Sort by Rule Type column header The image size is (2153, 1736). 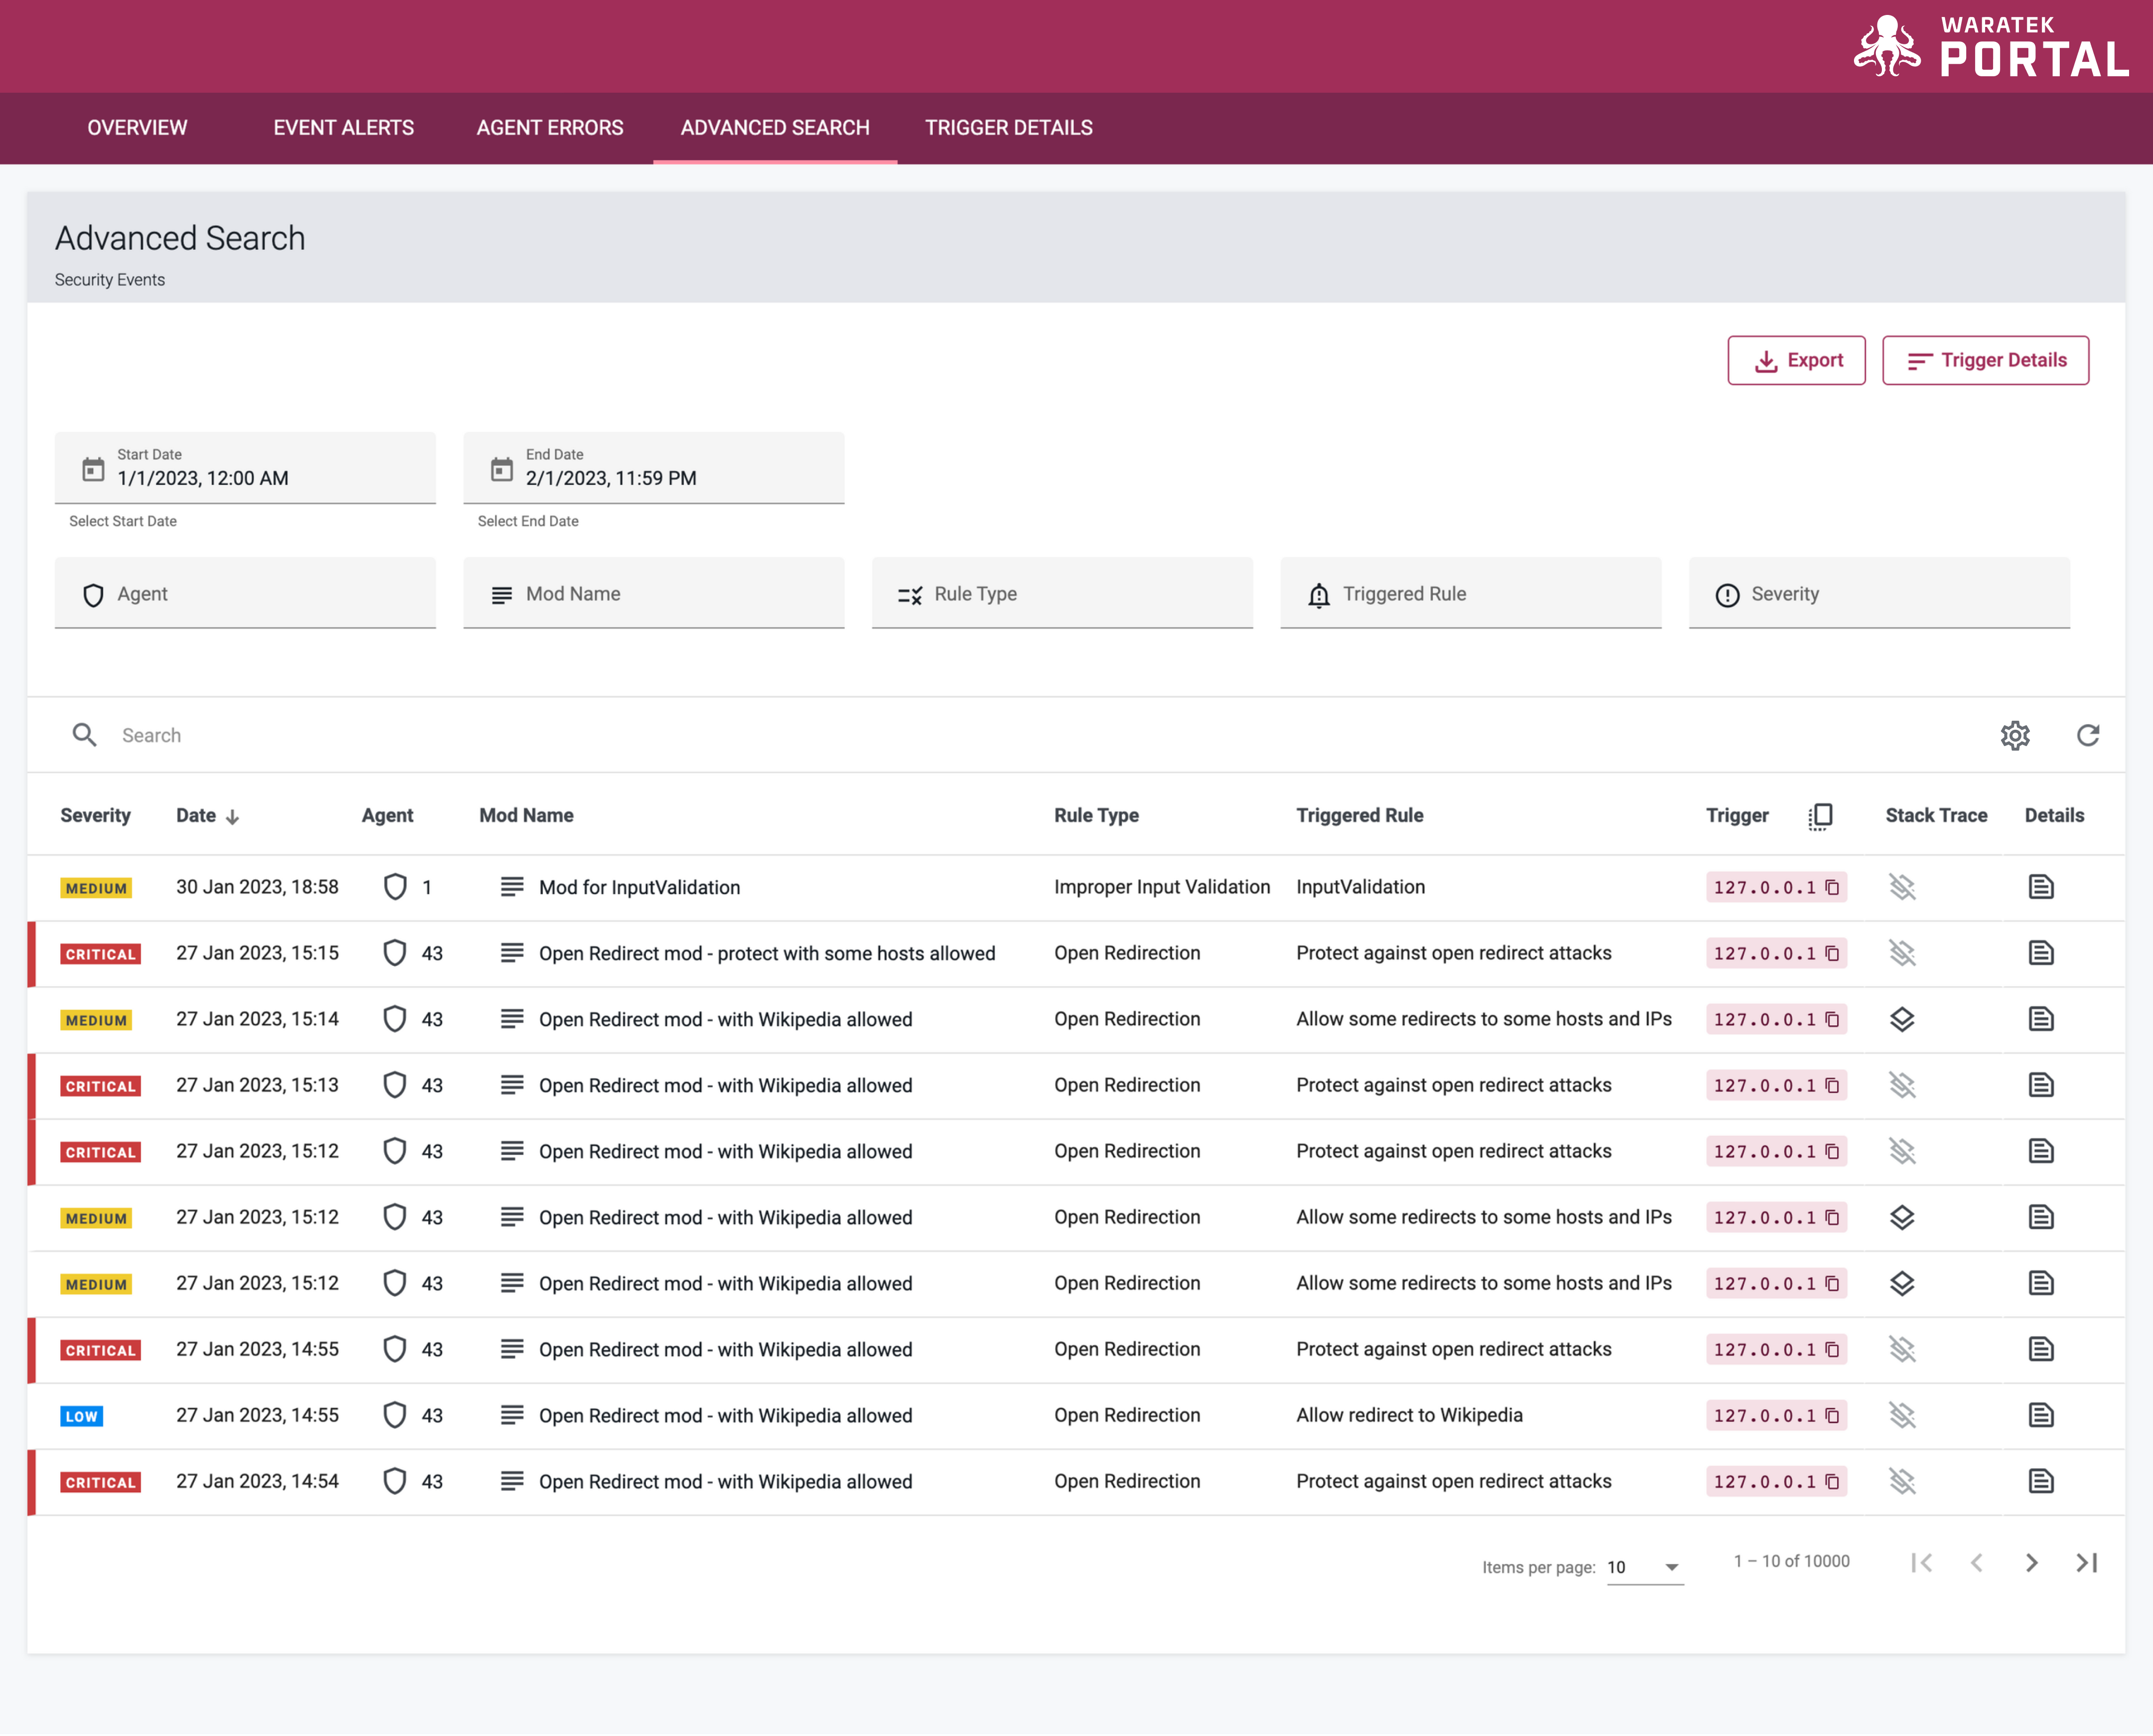(x=1096, y=816)
